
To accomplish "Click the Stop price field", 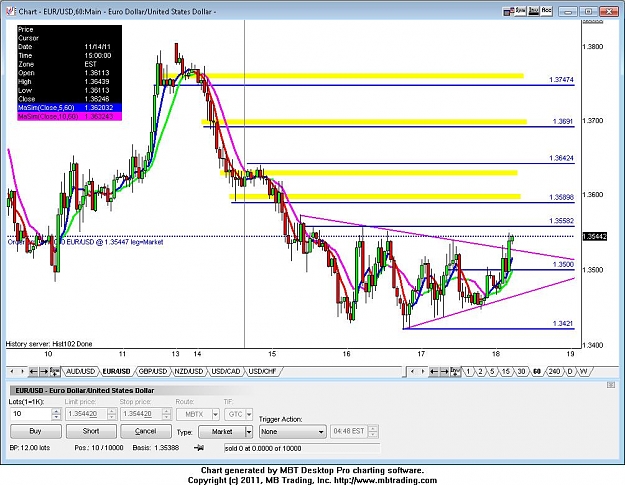I will [x=141, y=414].
